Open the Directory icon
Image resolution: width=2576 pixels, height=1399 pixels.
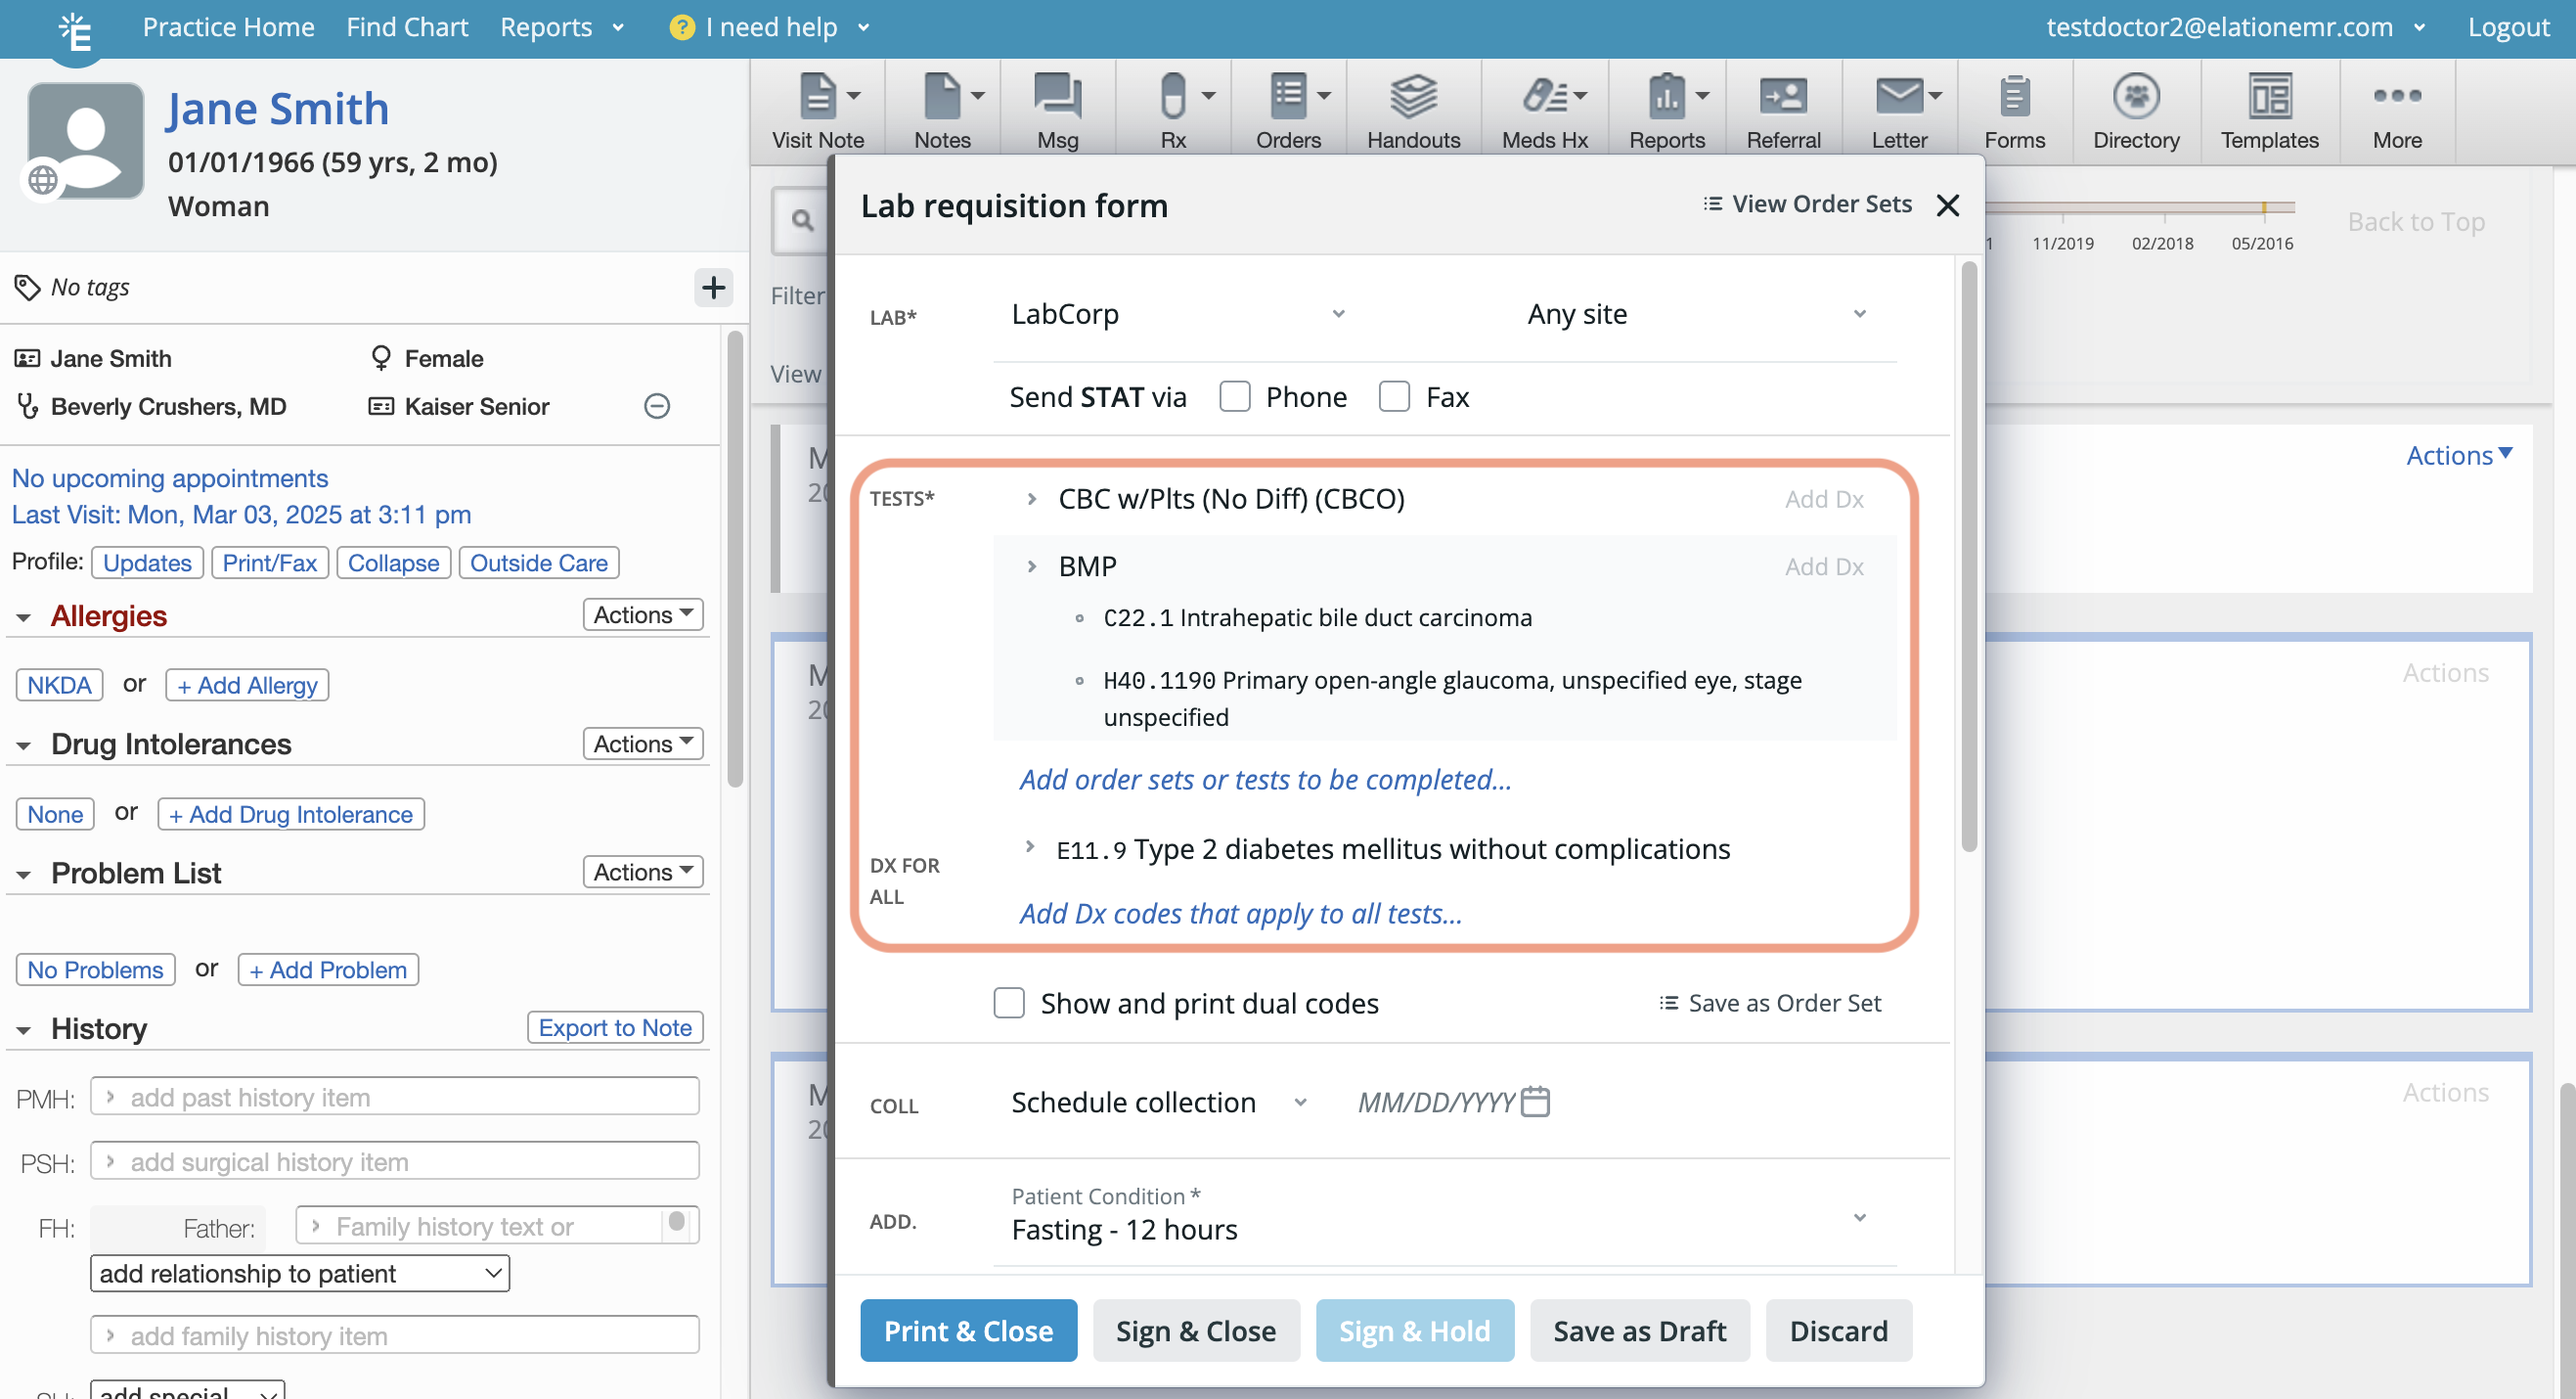point(2135,97)
